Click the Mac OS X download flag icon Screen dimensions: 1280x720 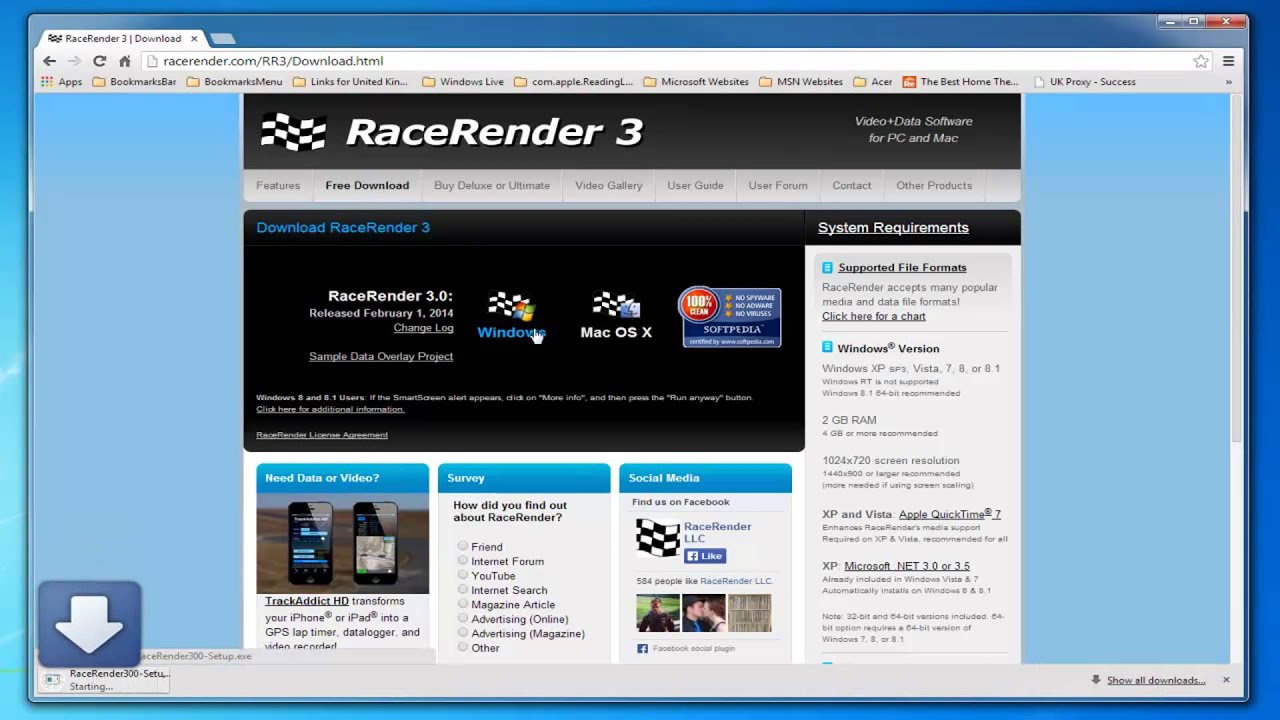click(x=616, y=305)
